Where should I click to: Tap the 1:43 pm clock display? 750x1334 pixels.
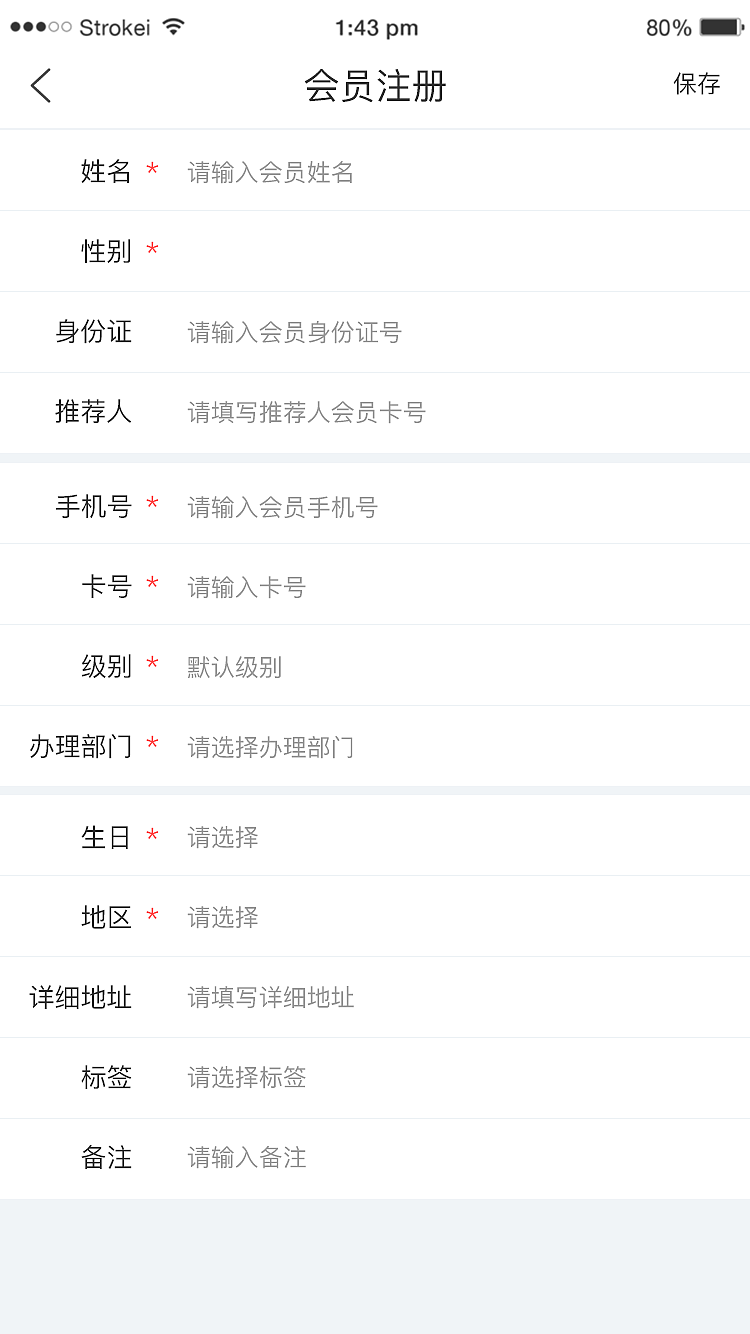click(376, 27)
